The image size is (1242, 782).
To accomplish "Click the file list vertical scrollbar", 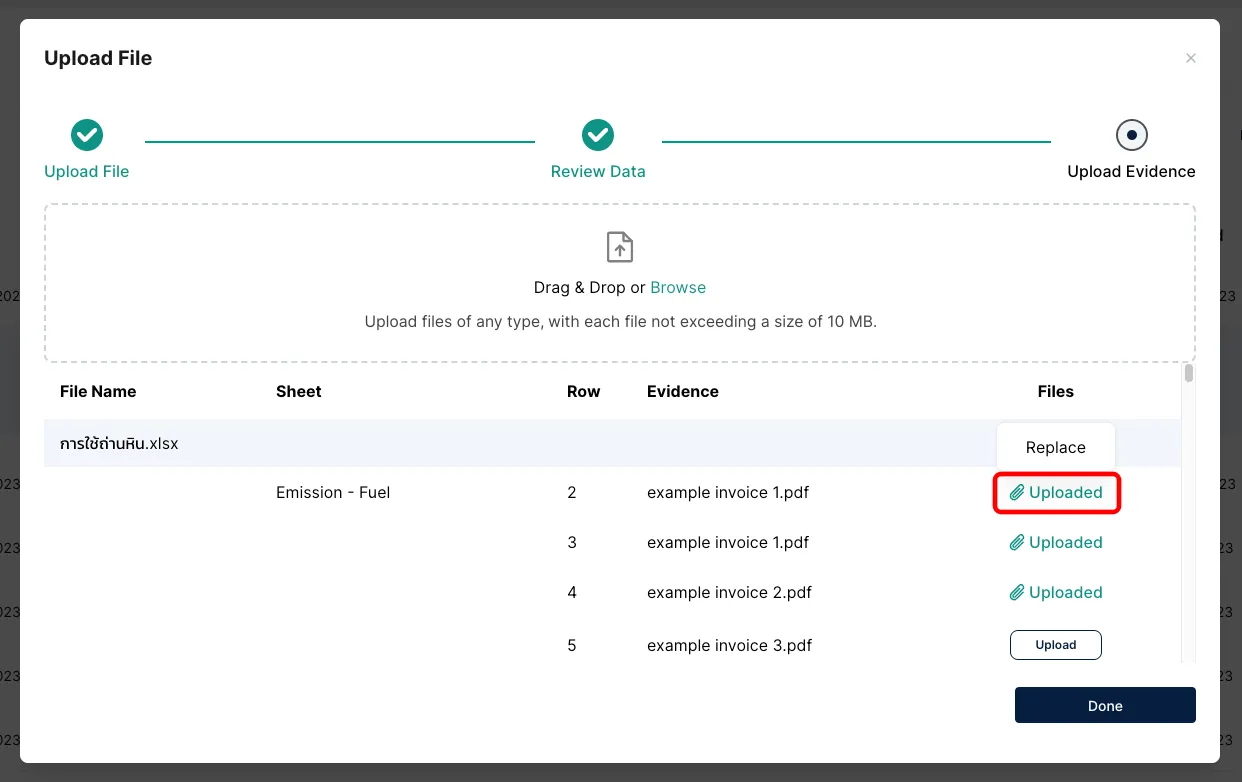I will pos(1188,374).
